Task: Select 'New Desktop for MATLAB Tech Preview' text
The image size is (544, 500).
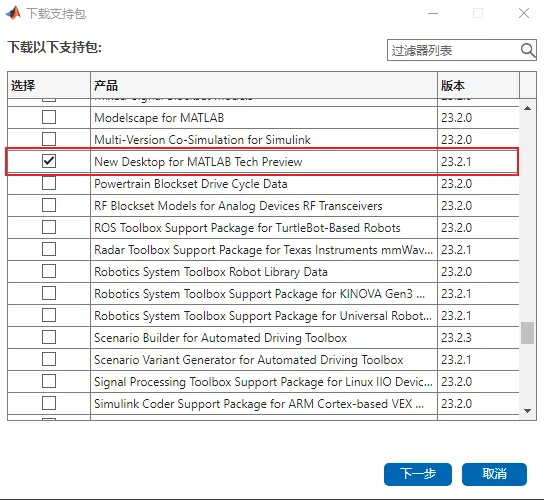Action: point(198,162)
